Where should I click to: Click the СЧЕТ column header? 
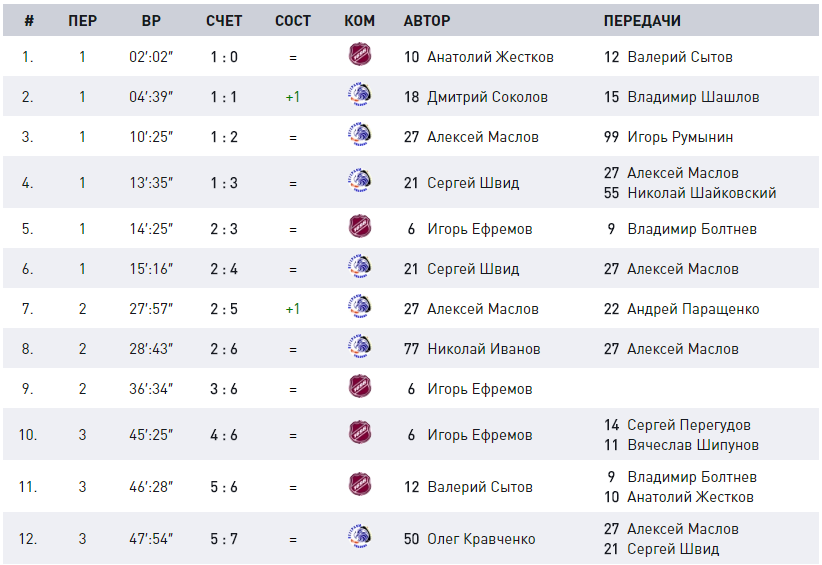[x=224, y=21]
